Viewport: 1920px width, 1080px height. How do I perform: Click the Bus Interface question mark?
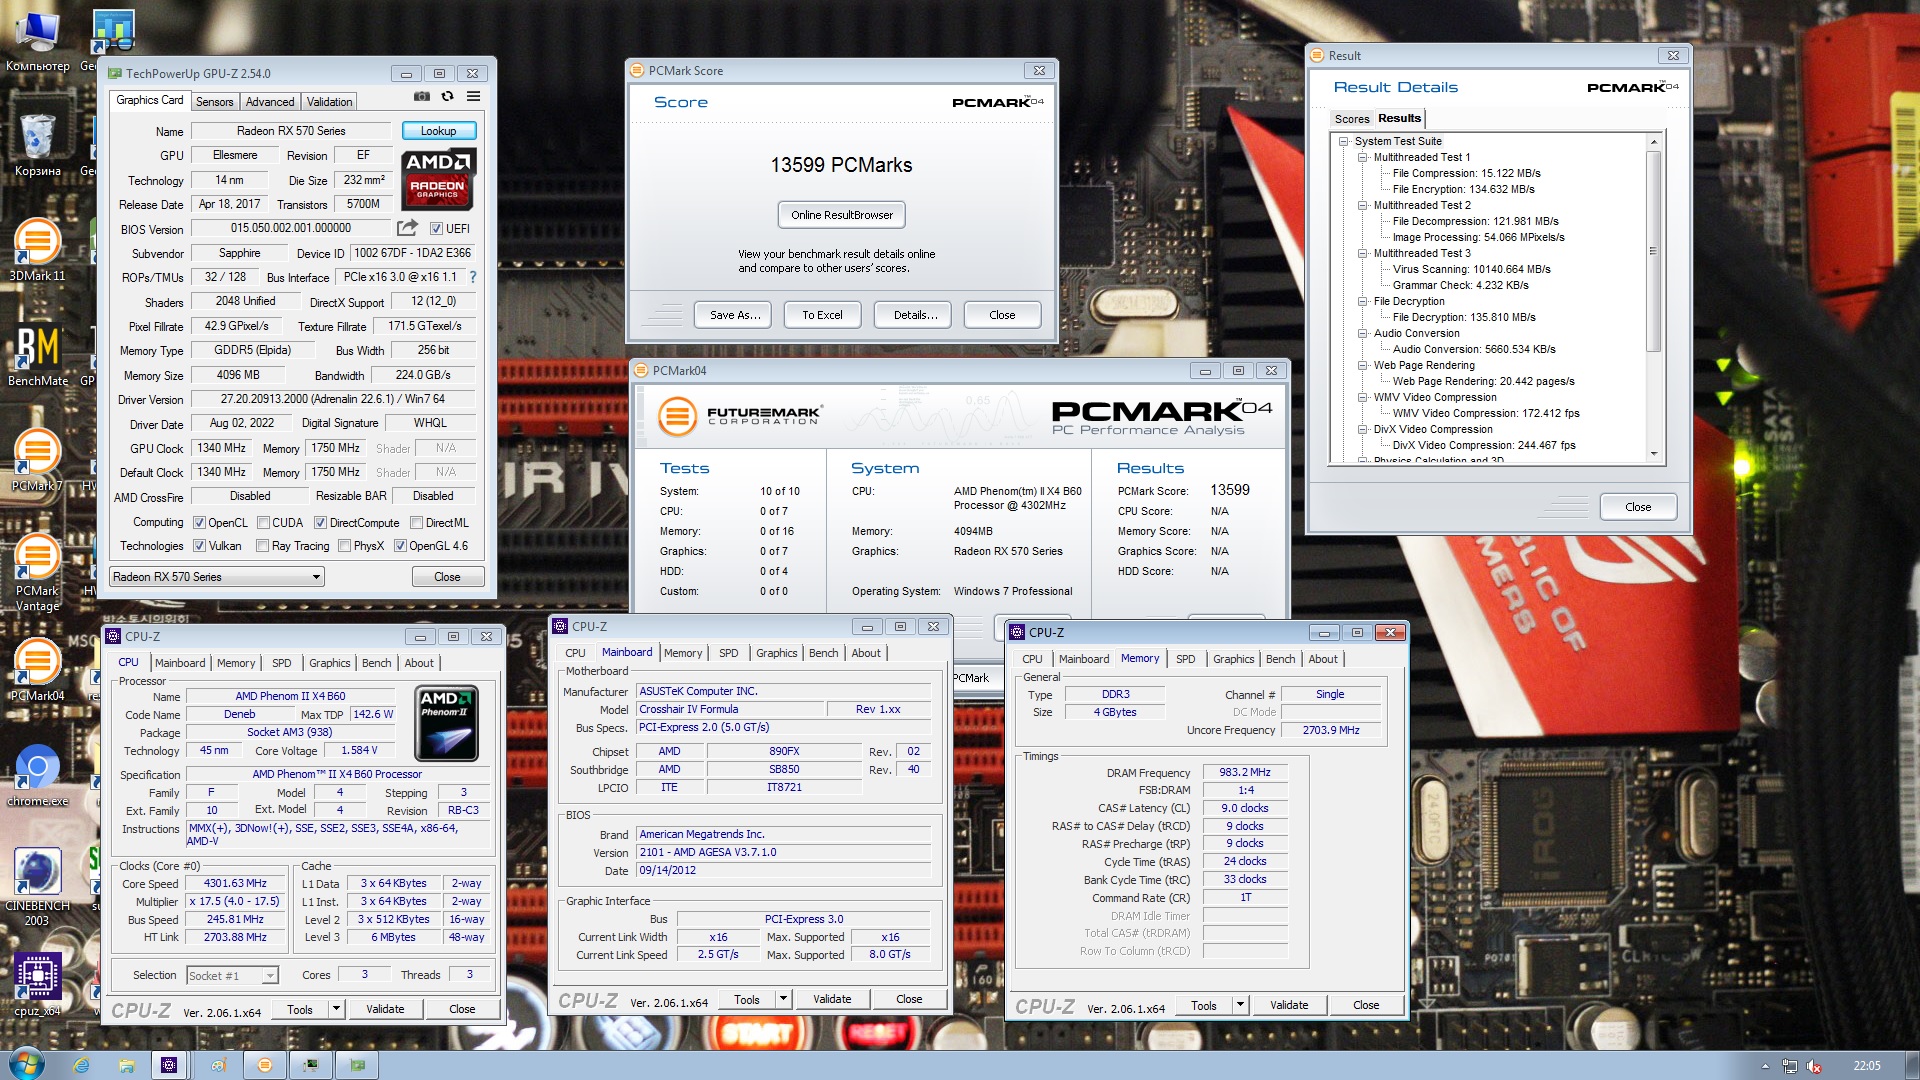[x=473, y=277]
